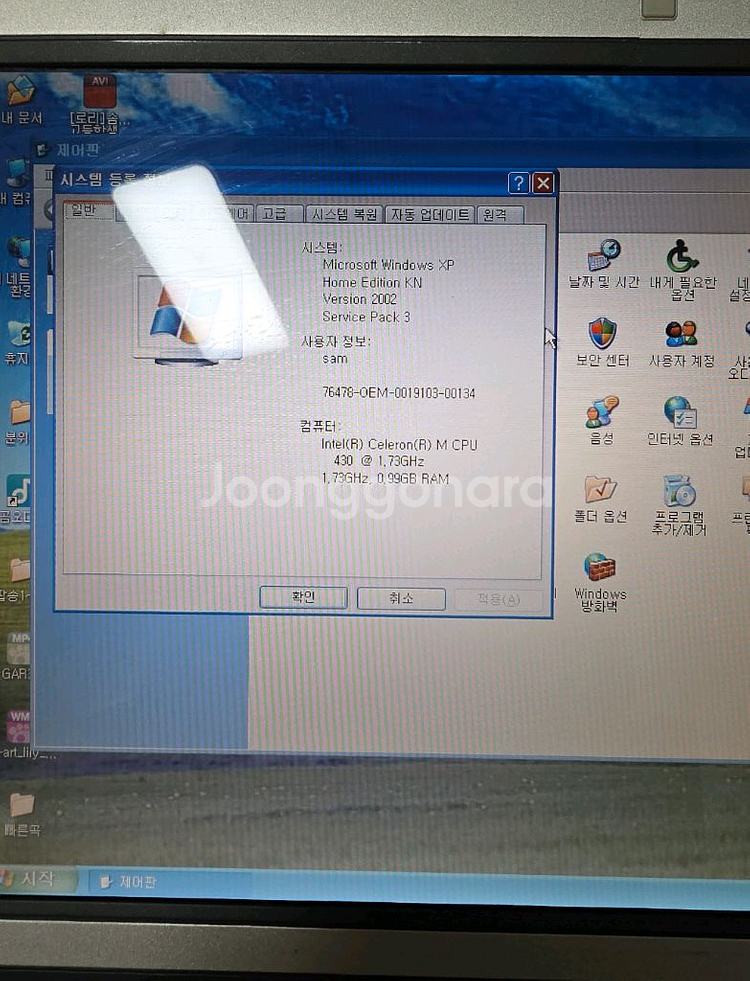Click the help question mark button
Viewport: 750px width, 981px height.
pyautogui.click(x=519, y=183)
